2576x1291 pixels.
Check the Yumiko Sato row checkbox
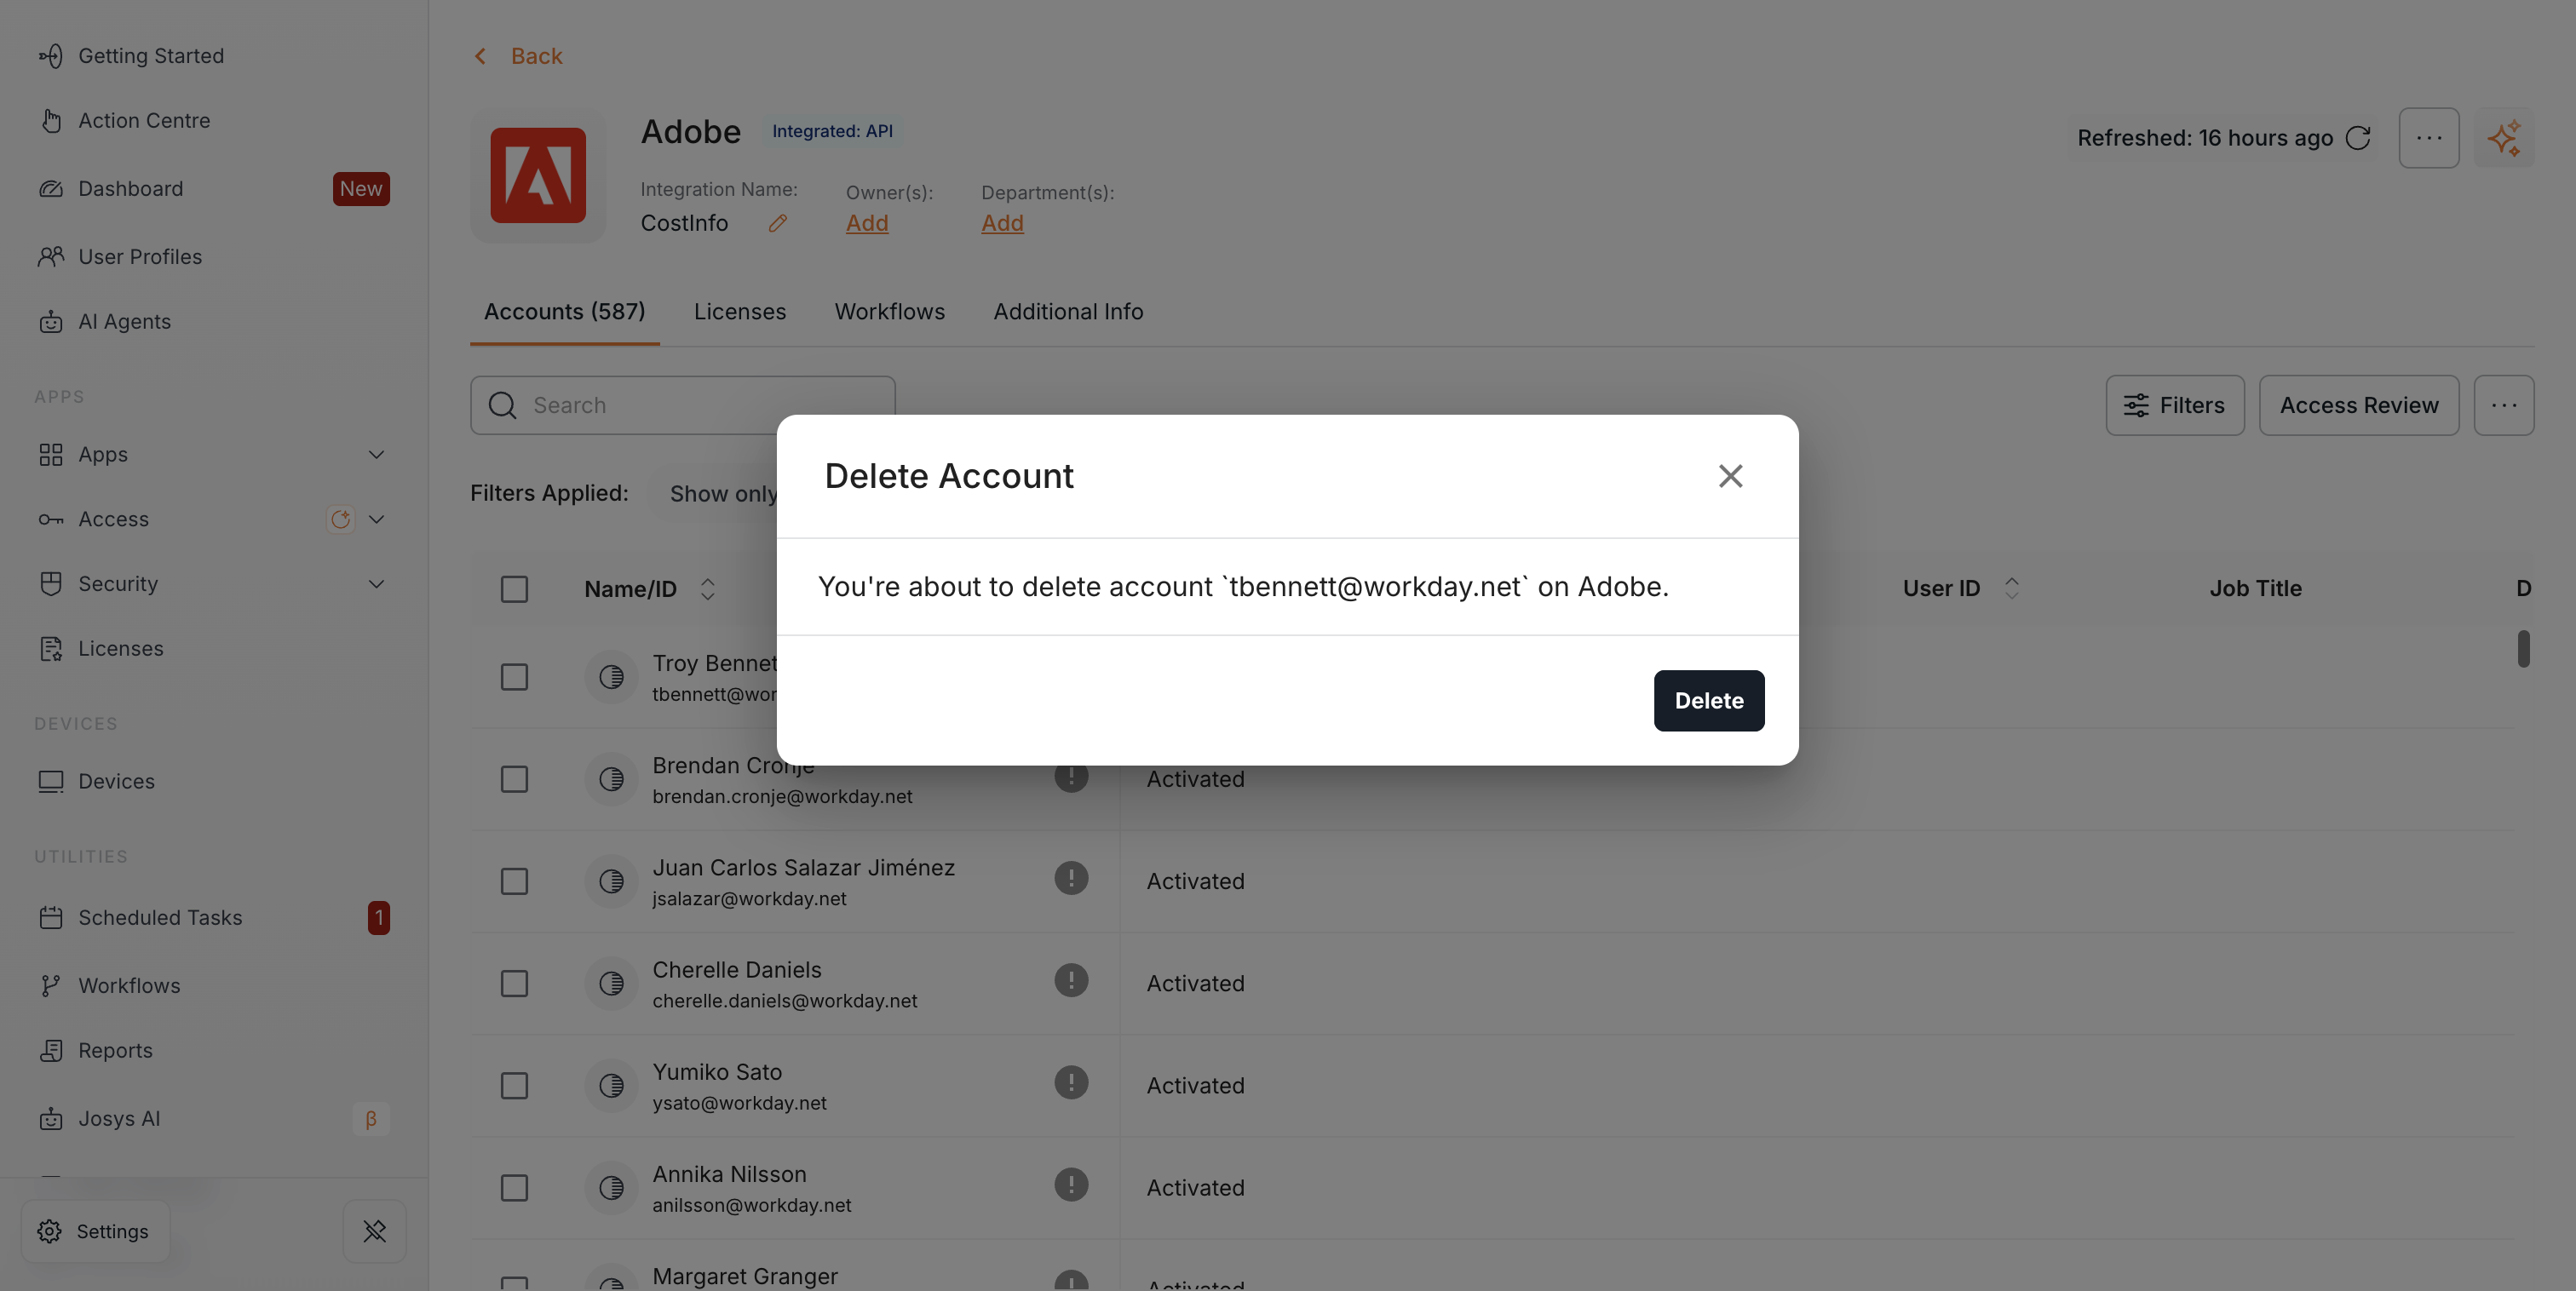click(x=514, y=1086)
